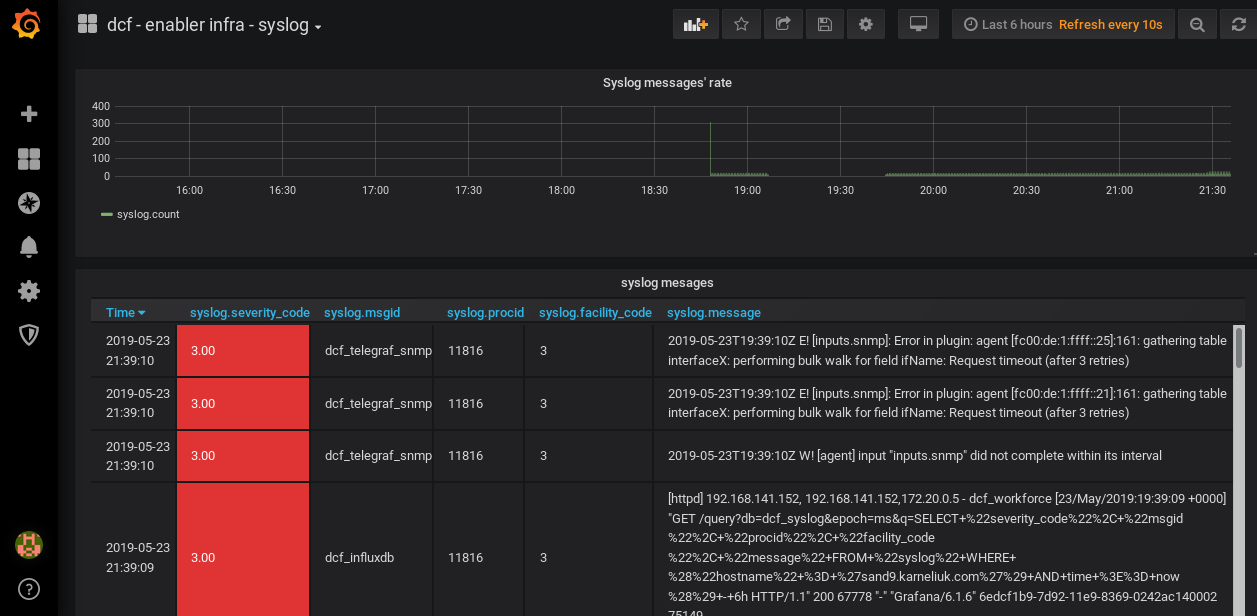Image resolution: width=1257 pixels, height=616 pixels.
Task: Open the Dashboards grid icon in sidebar
Action: point(29,159)
